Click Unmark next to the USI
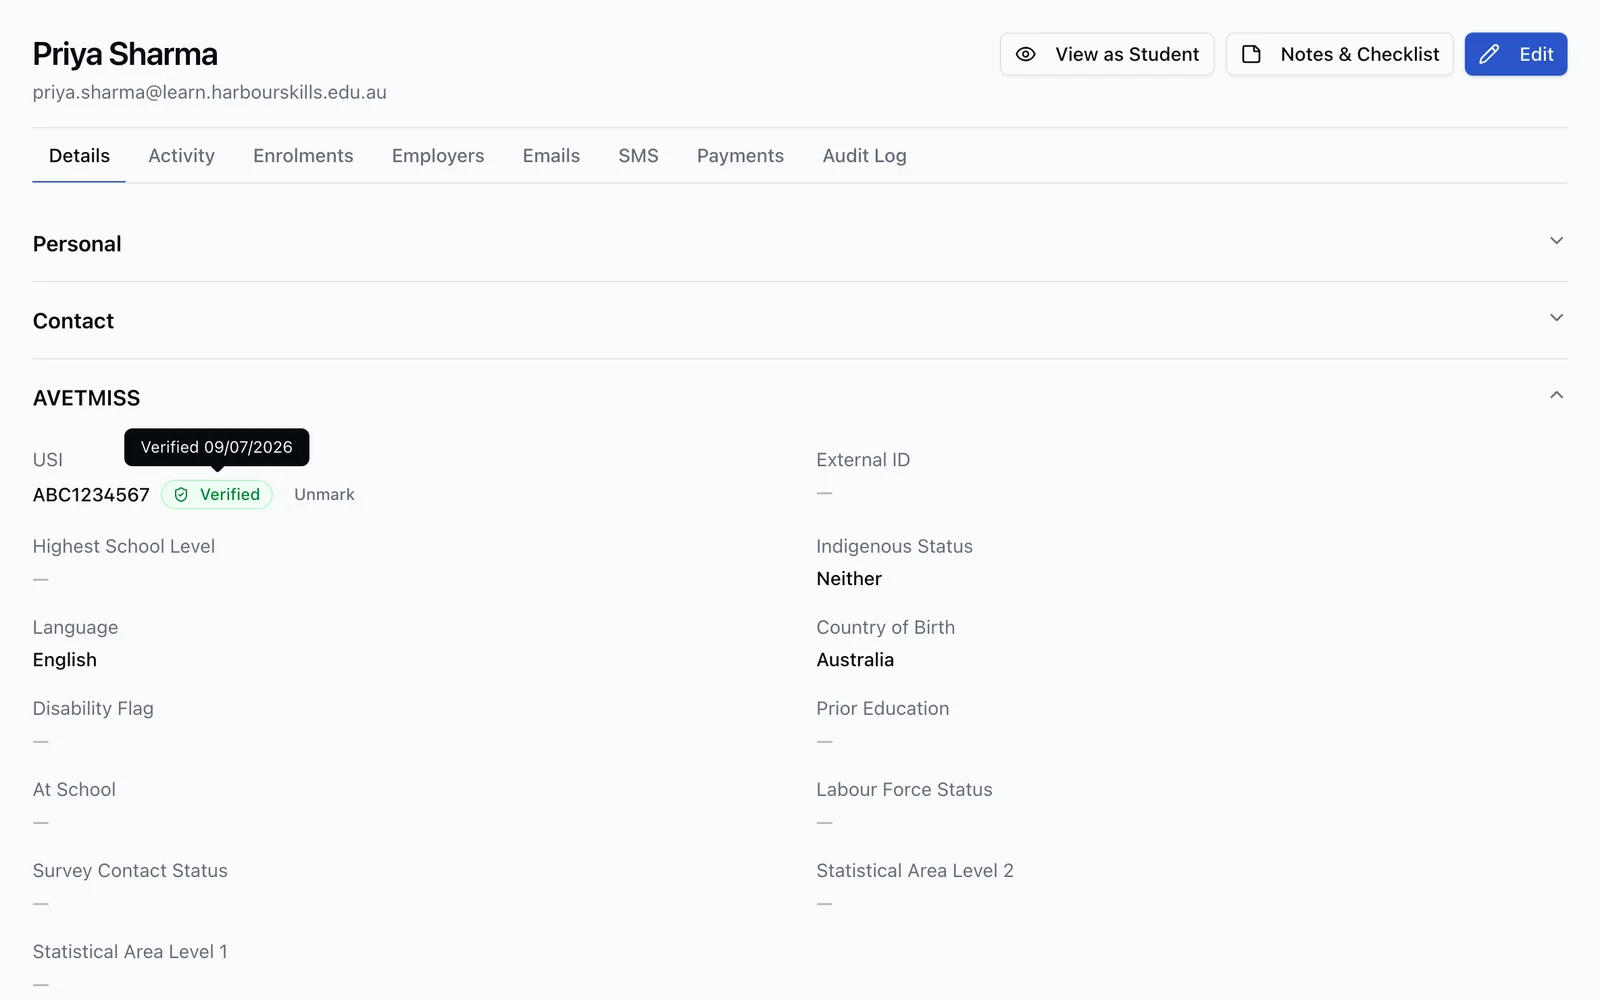This screenshot has height=1000, width=1600. [x=324, y=495]
